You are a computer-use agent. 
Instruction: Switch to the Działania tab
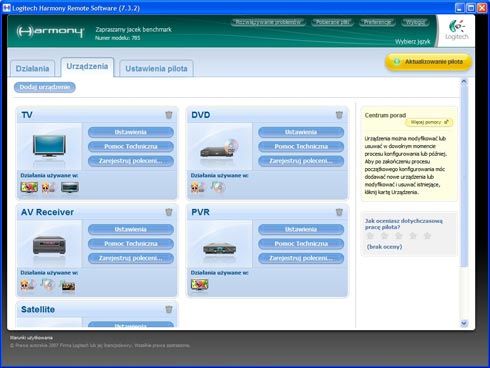[32, 69]
